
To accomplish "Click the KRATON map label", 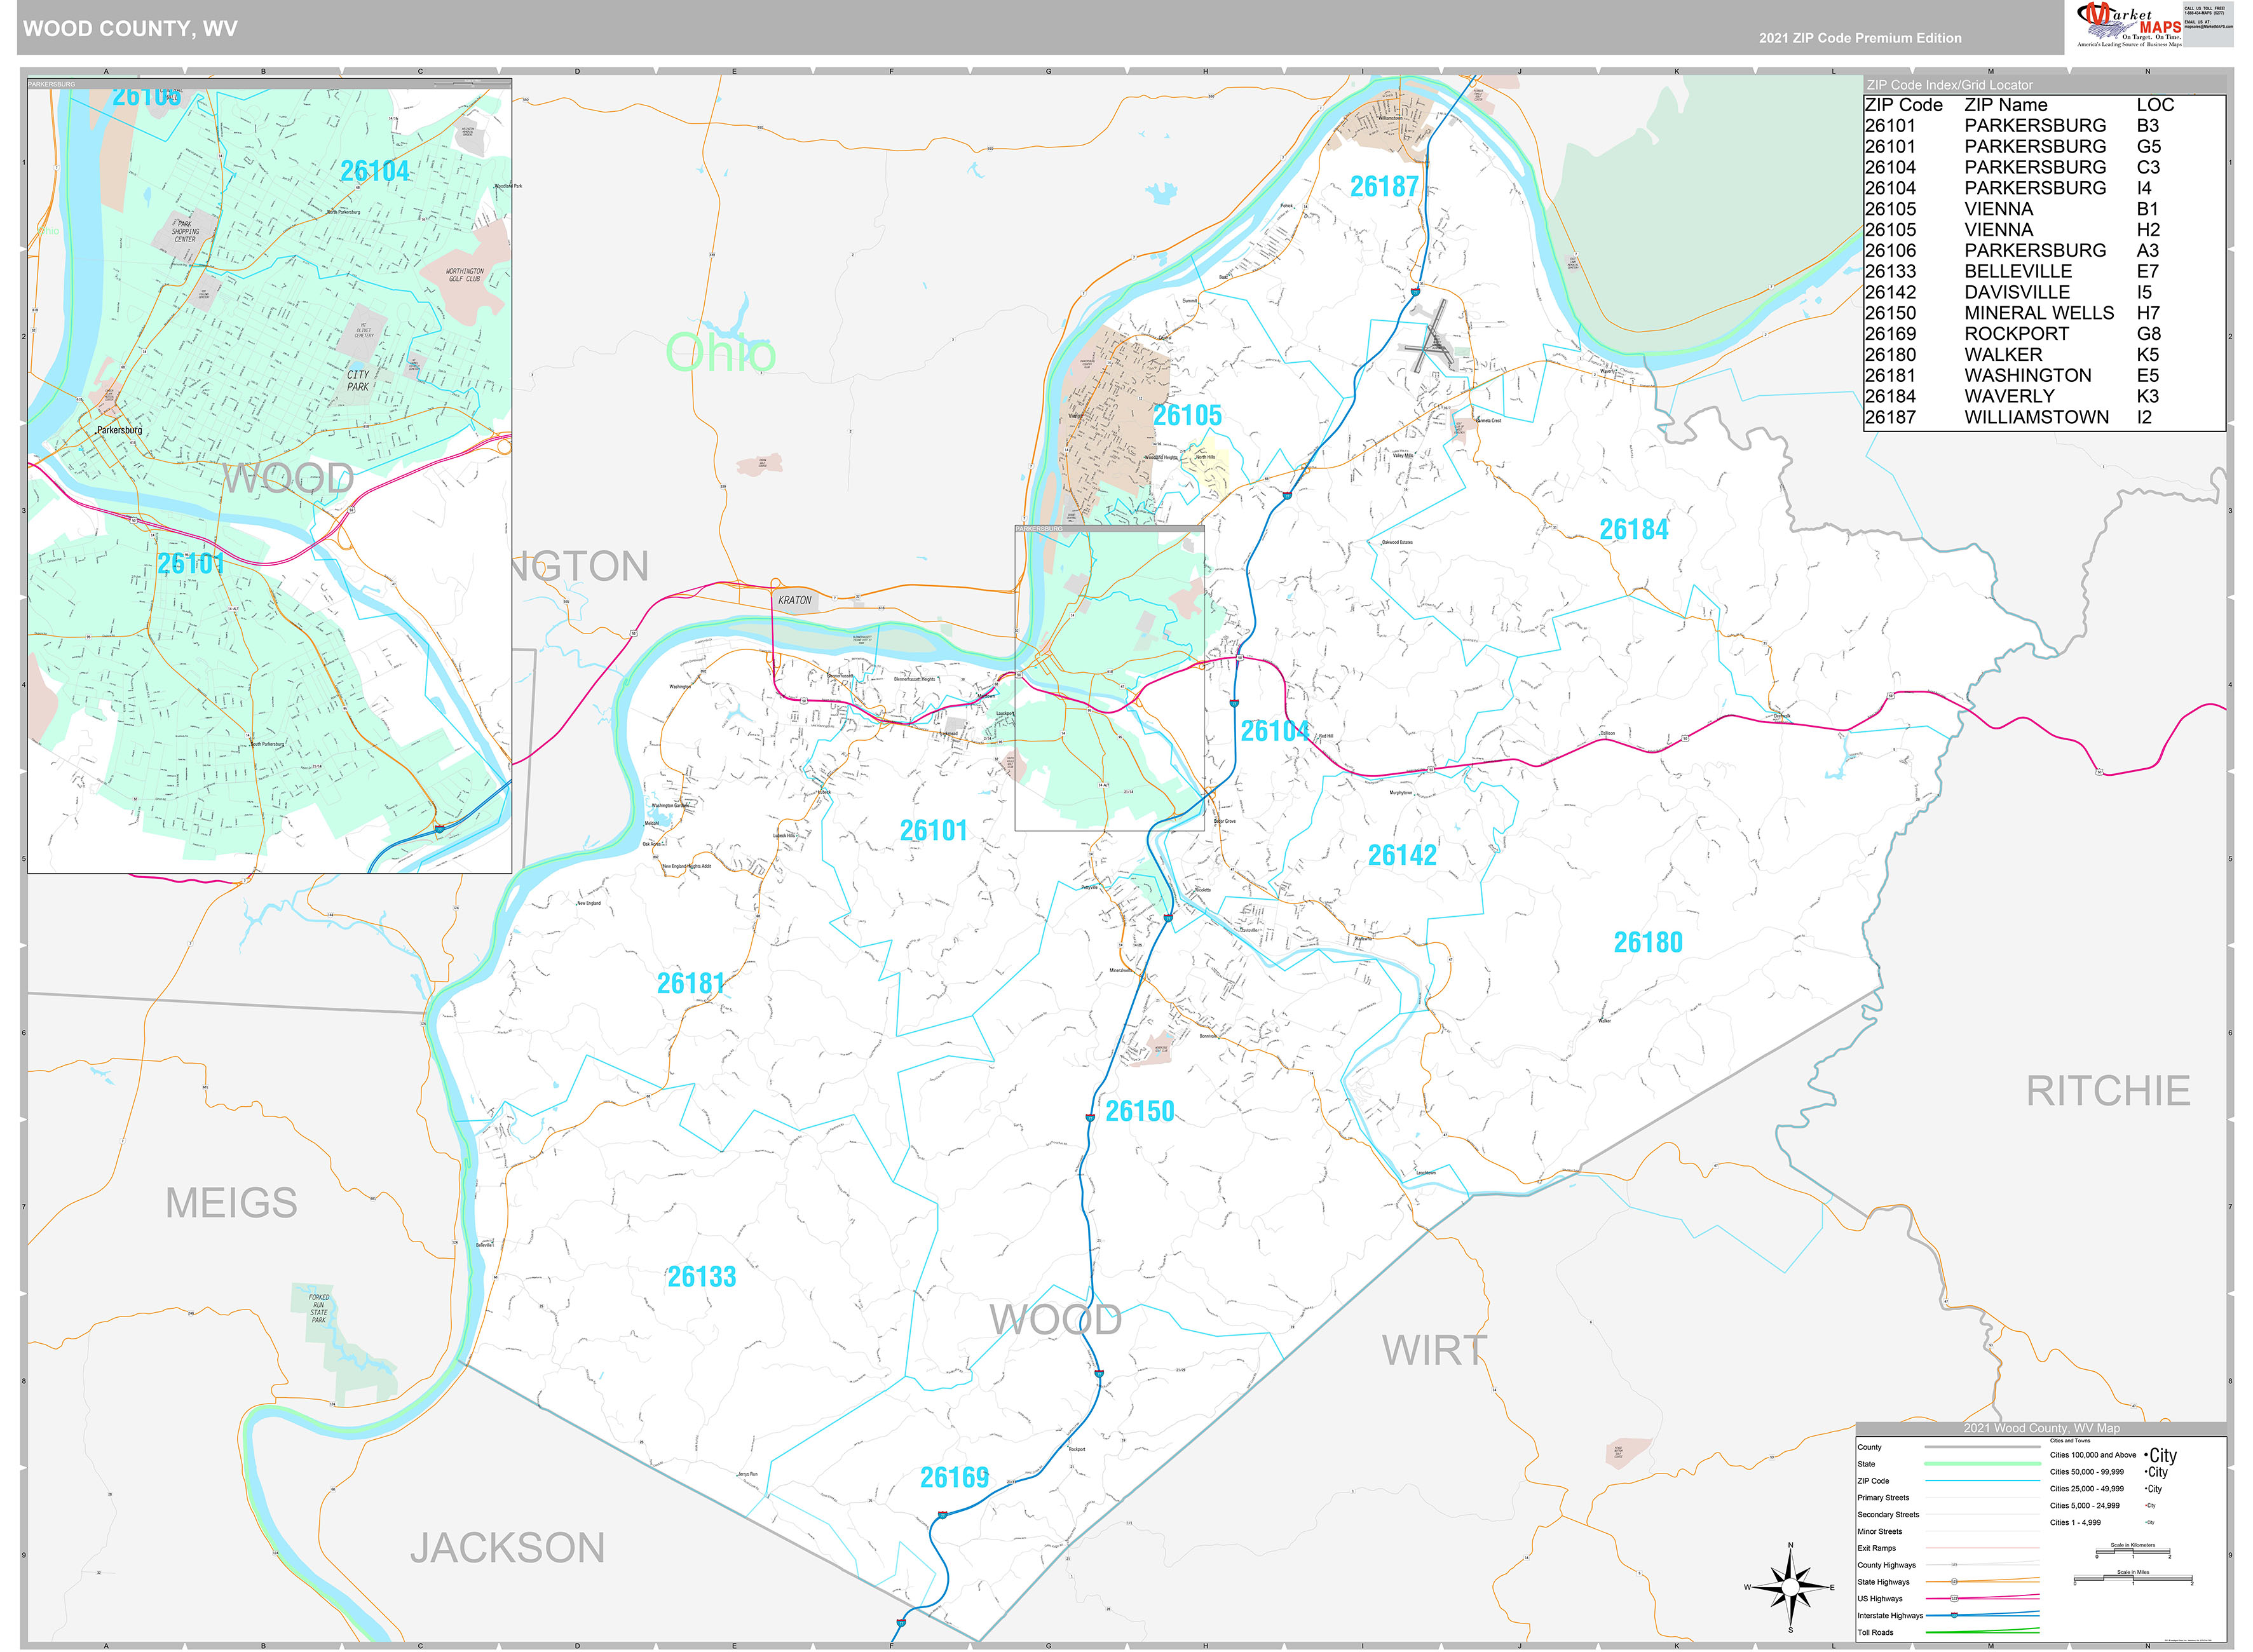I will tap(795, 600).
